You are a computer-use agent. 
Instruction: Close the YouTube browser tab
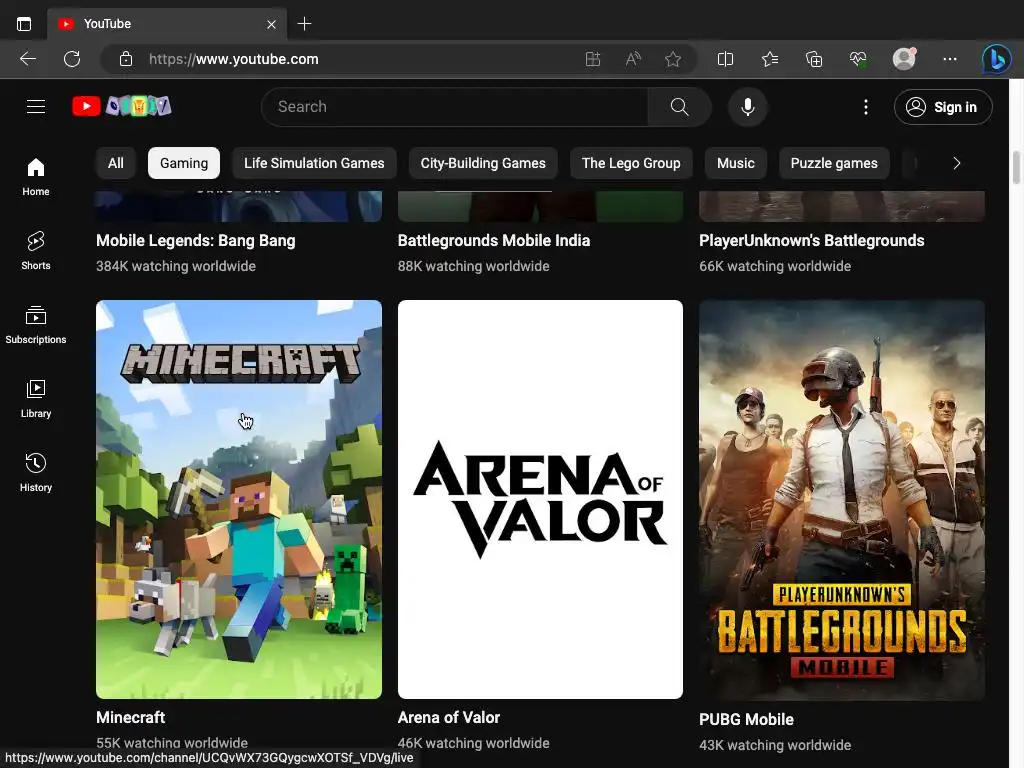coord(271,24)
